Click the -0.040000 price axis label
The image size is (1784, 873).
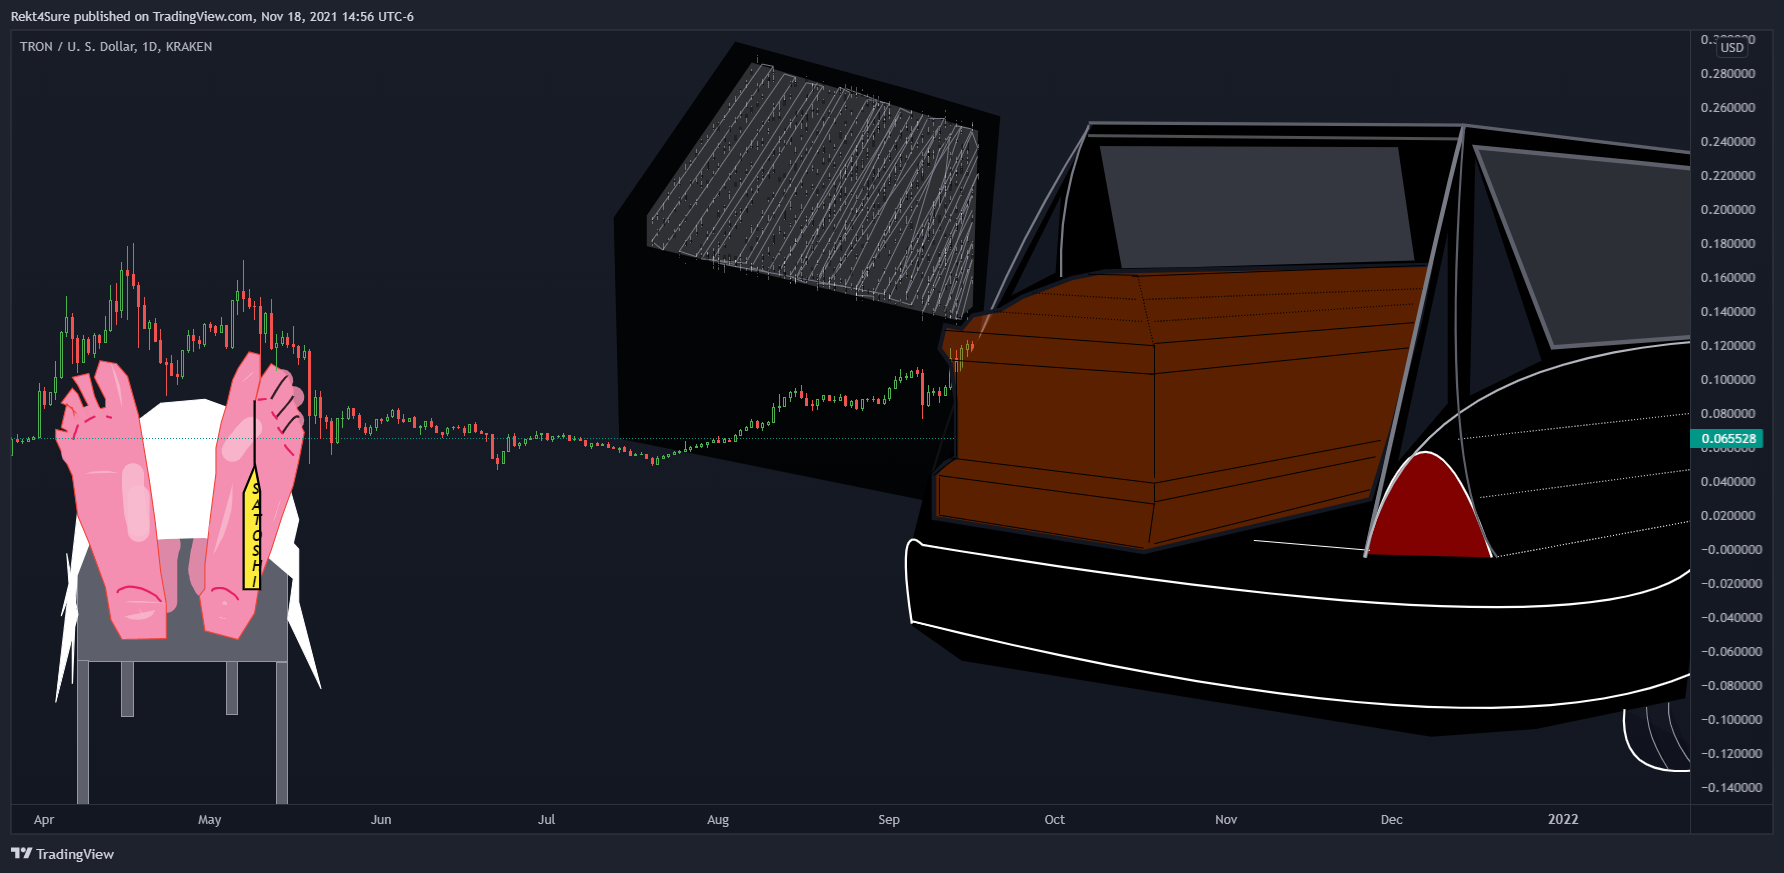point(1731,618)
